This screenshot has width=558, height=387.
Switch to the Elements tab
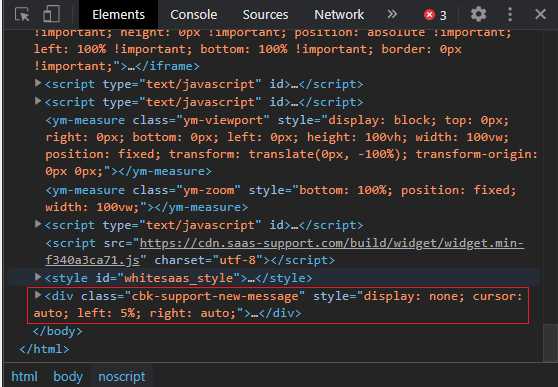pyautogui.click(x=119, y=15)
